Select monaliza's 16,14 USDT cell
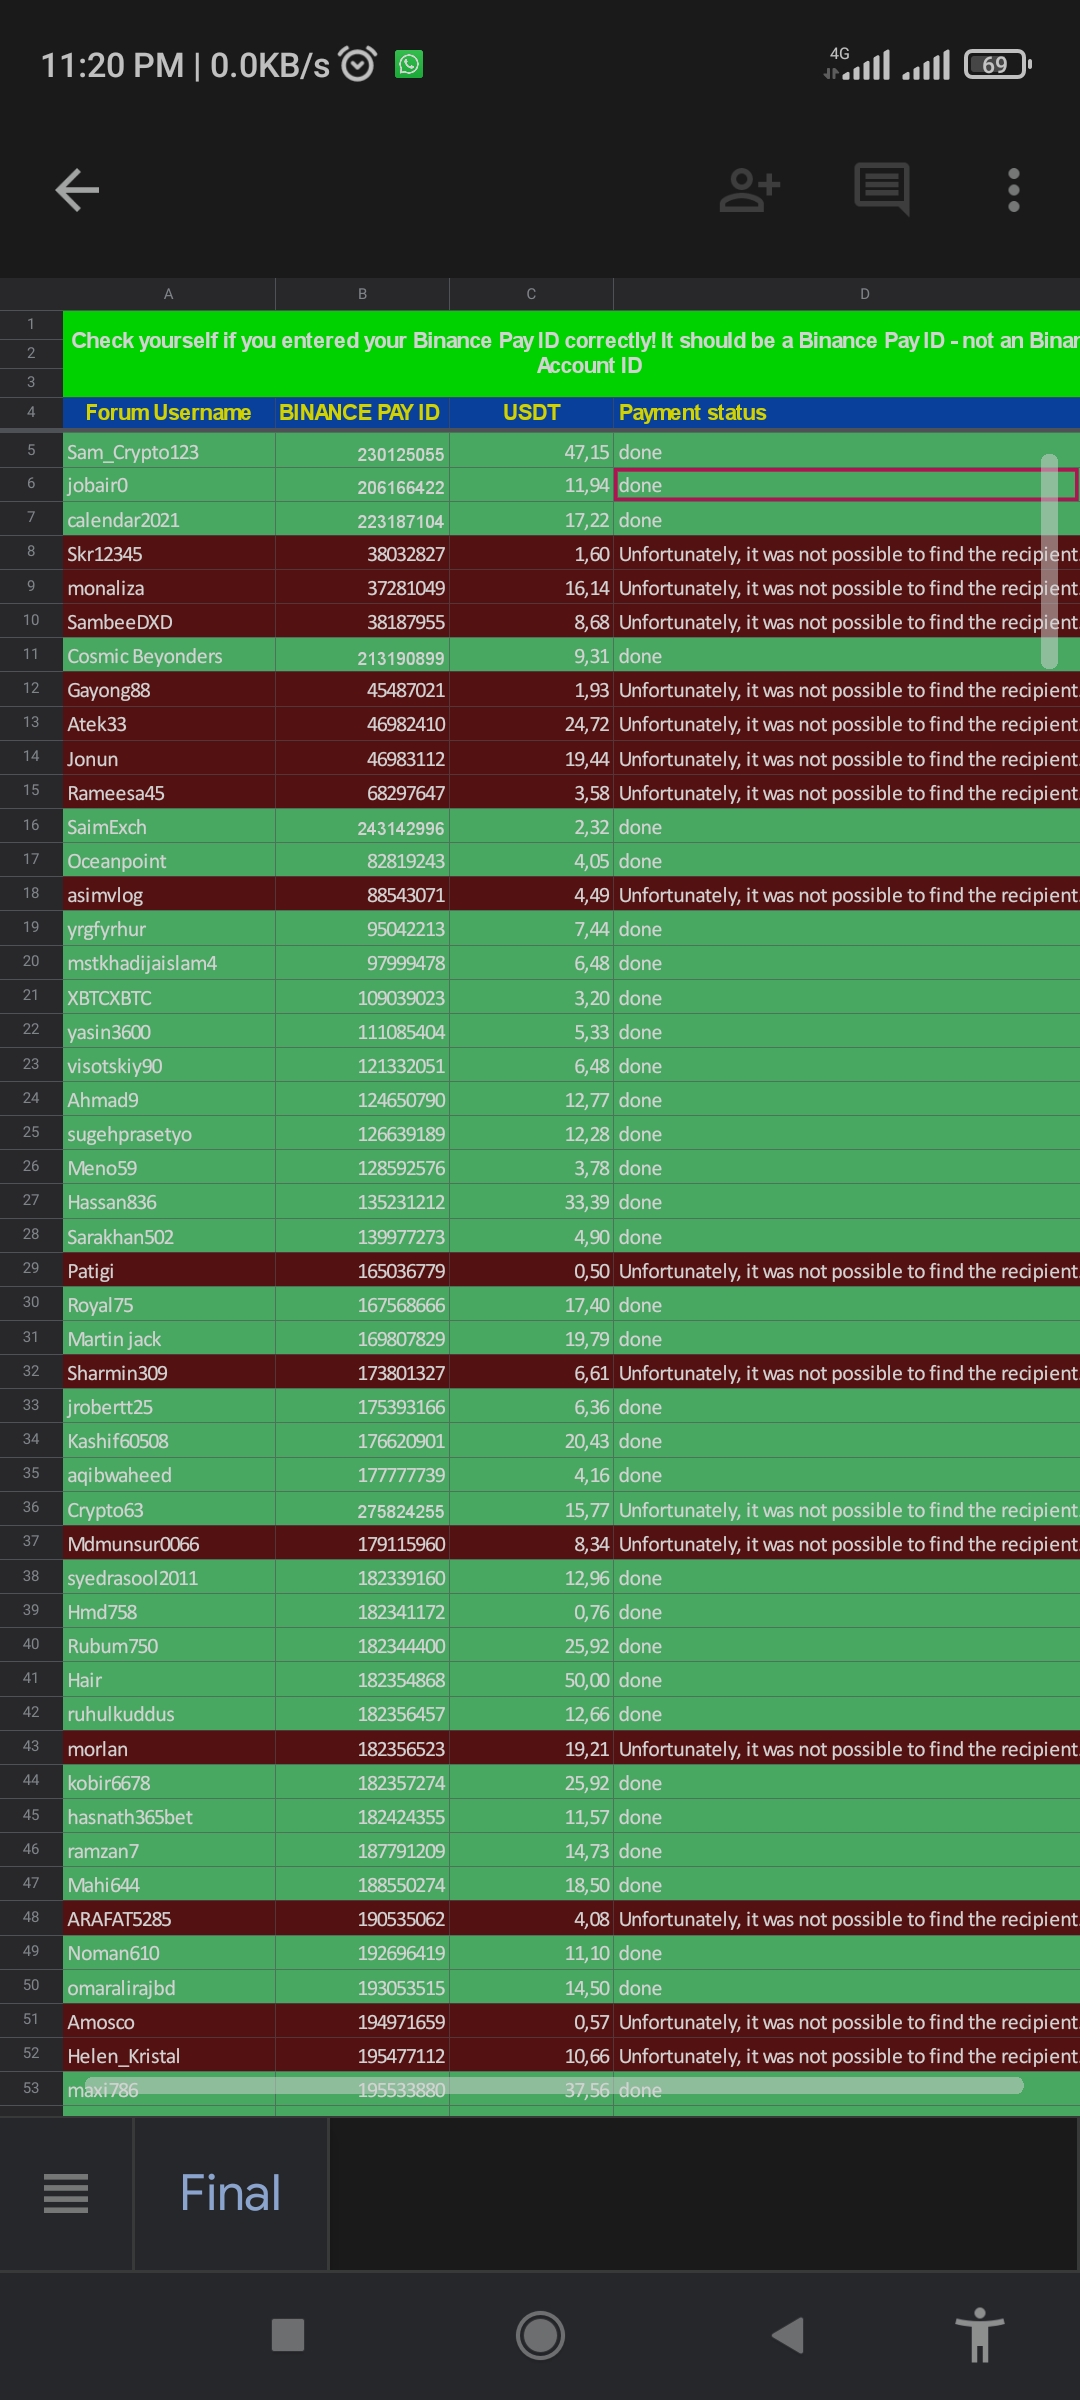Image resolution: width=1080 pixels, height=2400 pixels. point(531,588)
